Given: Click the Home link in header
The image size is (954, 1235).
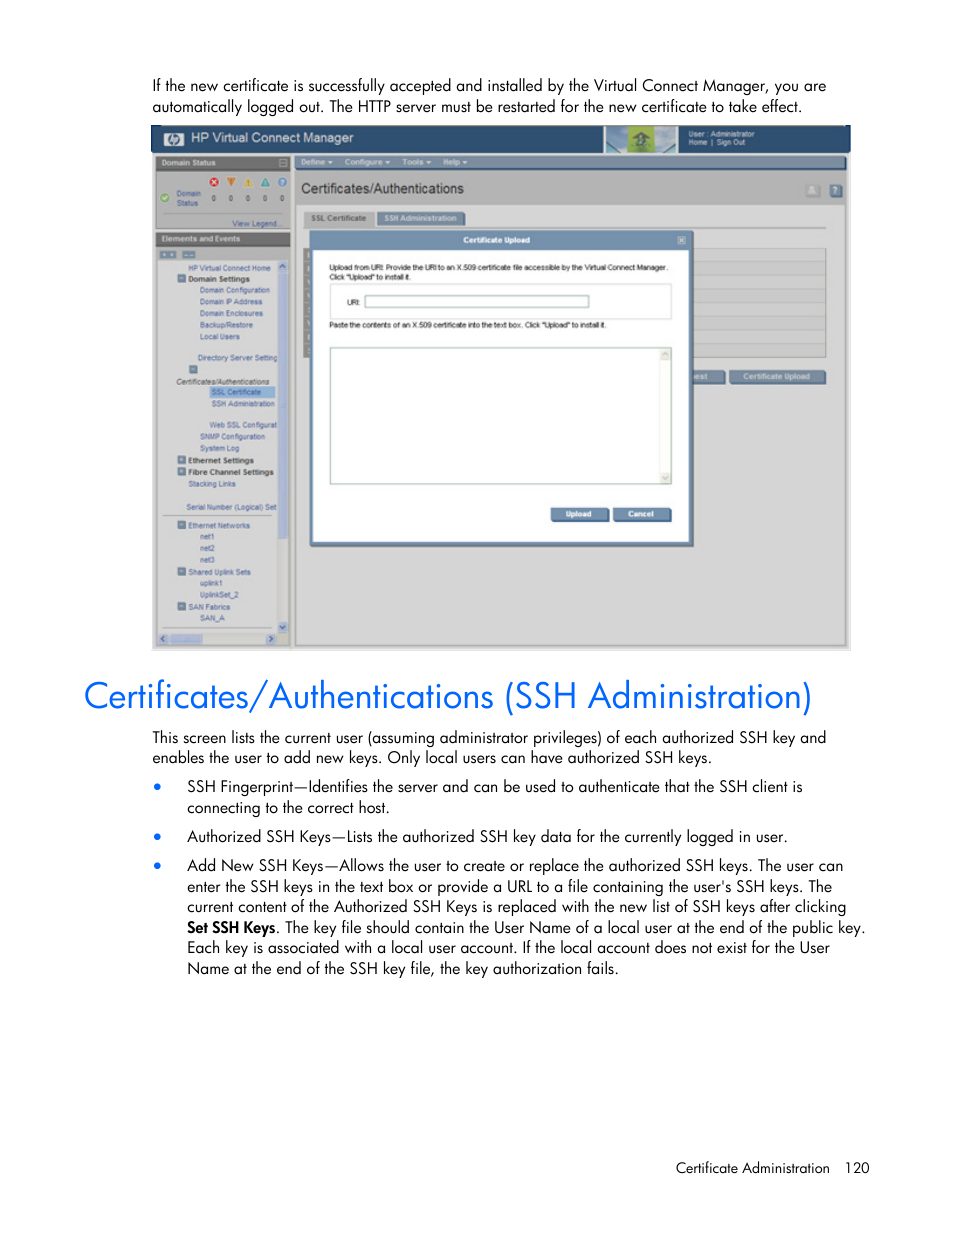Looking at the screenshot, I should tap(698, 143).
